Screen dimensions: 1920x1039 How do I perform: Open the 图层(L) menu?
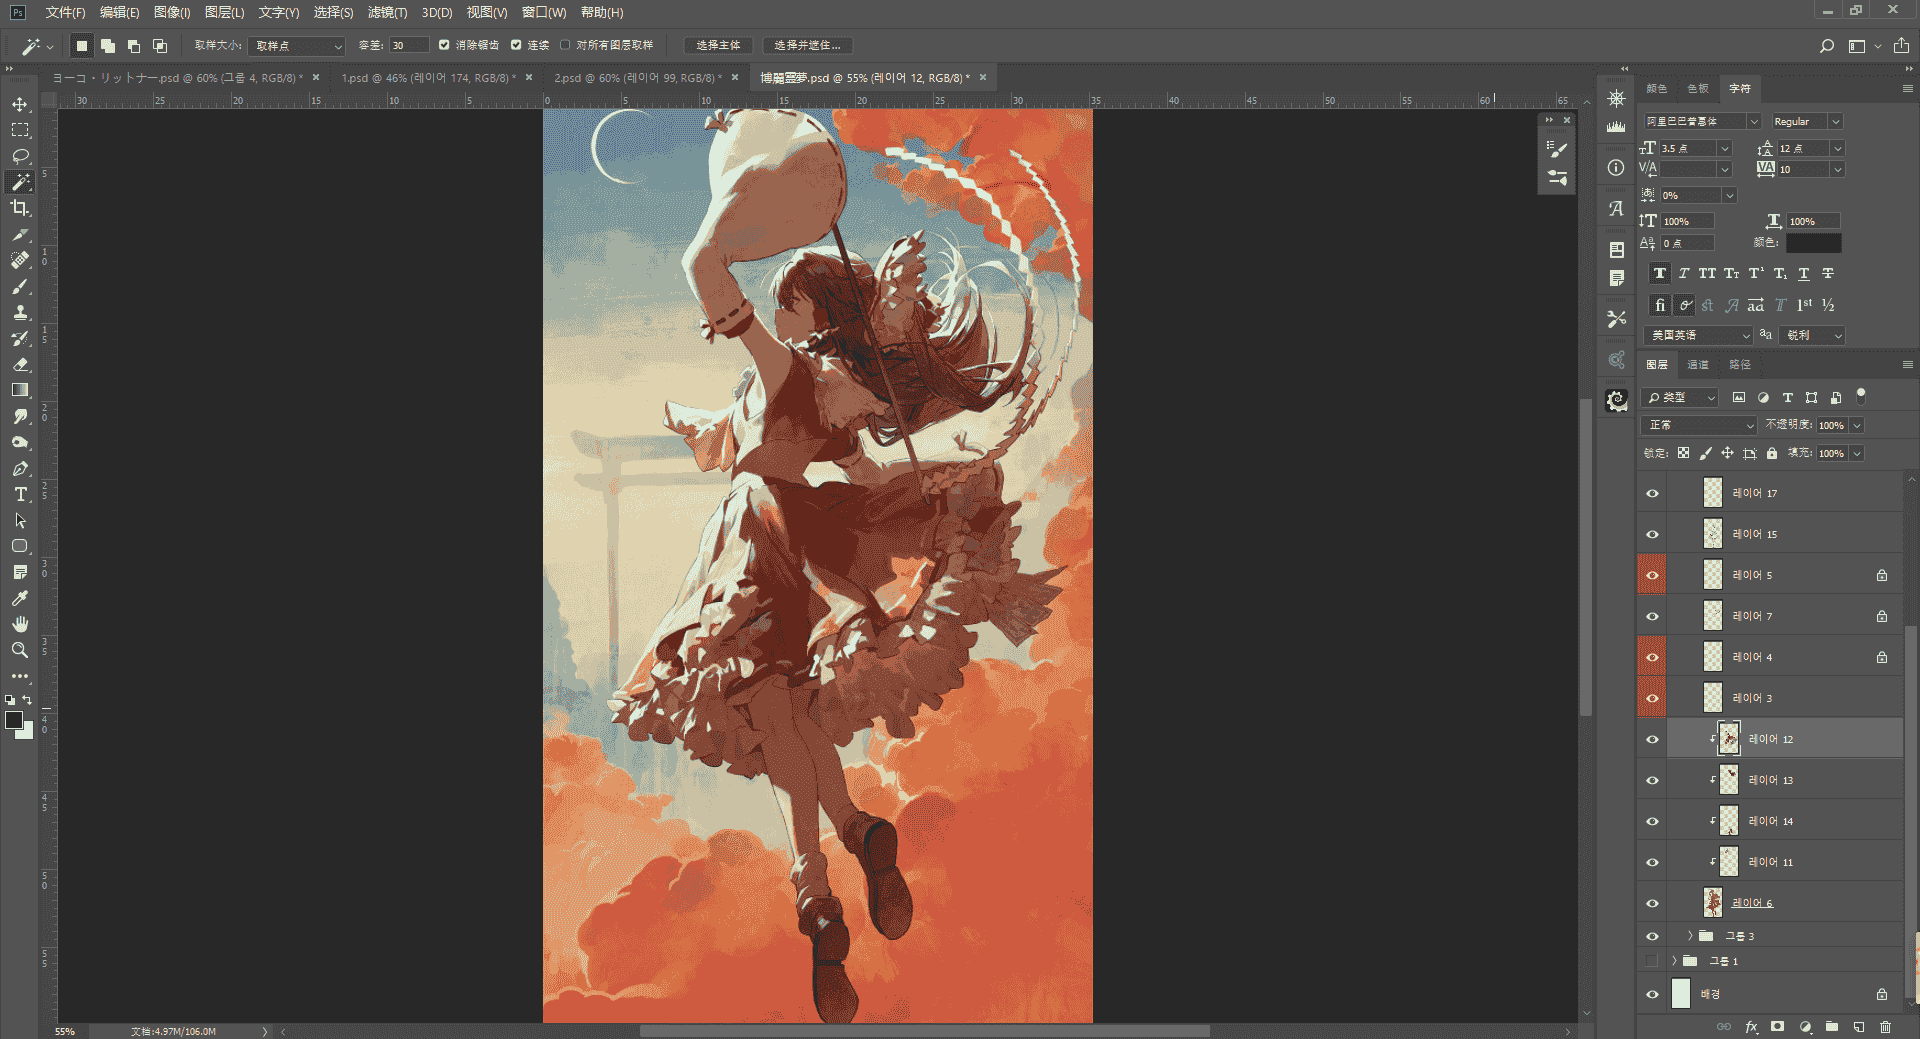pos(224,12)
